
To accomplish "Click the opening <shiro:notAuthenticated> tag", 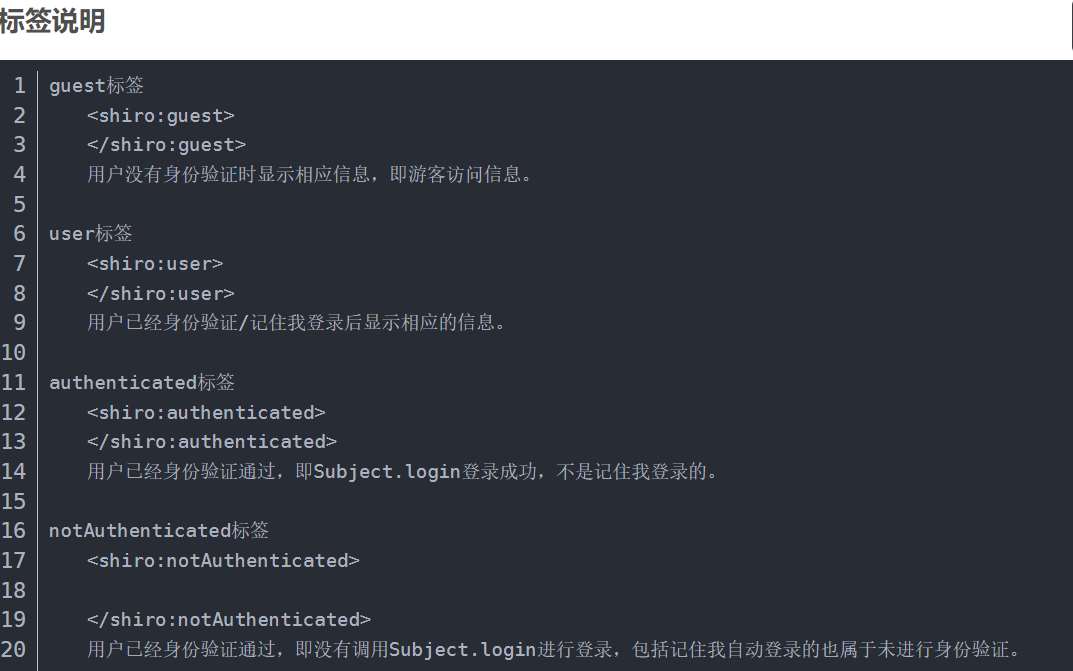I will (x=223, y=561).
